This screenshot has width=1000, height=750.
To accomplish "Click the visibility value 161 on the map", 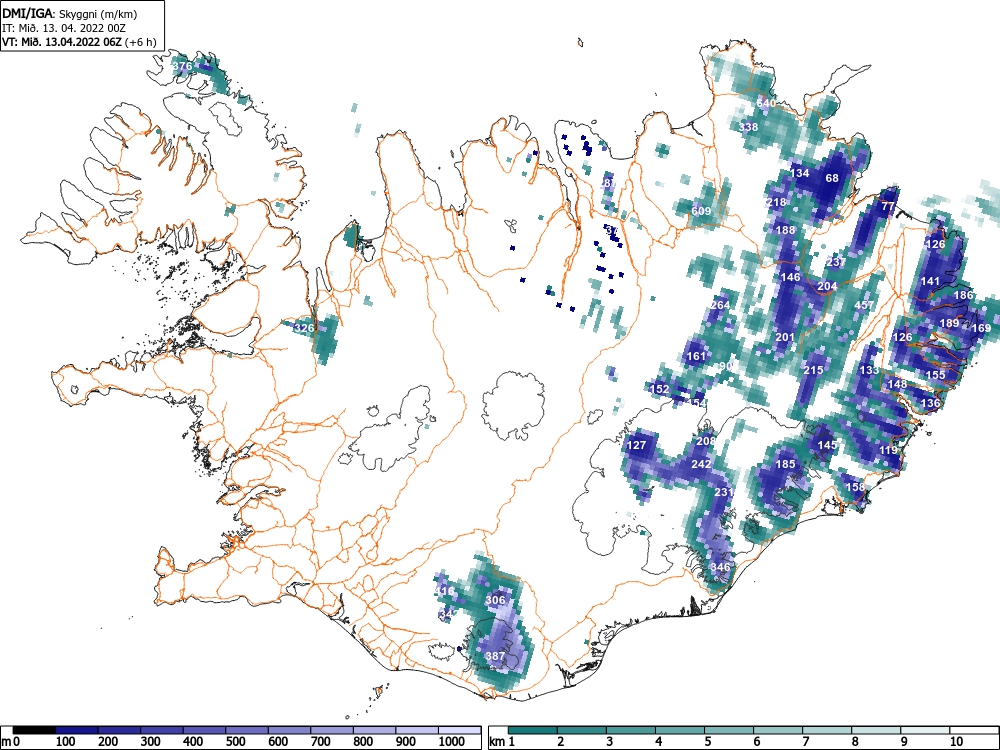I will 696,356.
